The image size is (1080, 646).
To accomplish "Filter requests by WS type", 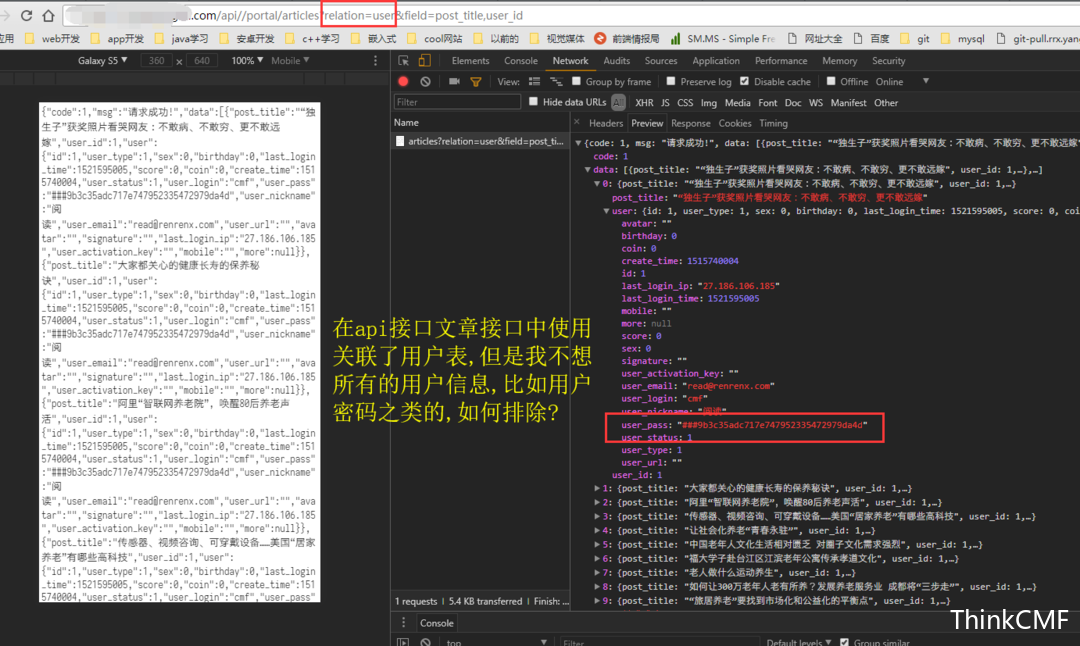I will 816,103.
